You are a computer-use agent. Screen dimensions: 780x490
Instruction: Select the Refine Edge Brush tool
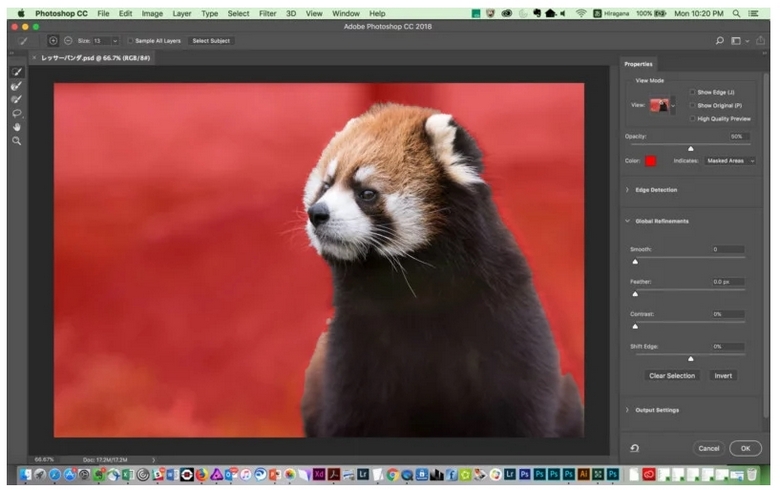point(17,87)
